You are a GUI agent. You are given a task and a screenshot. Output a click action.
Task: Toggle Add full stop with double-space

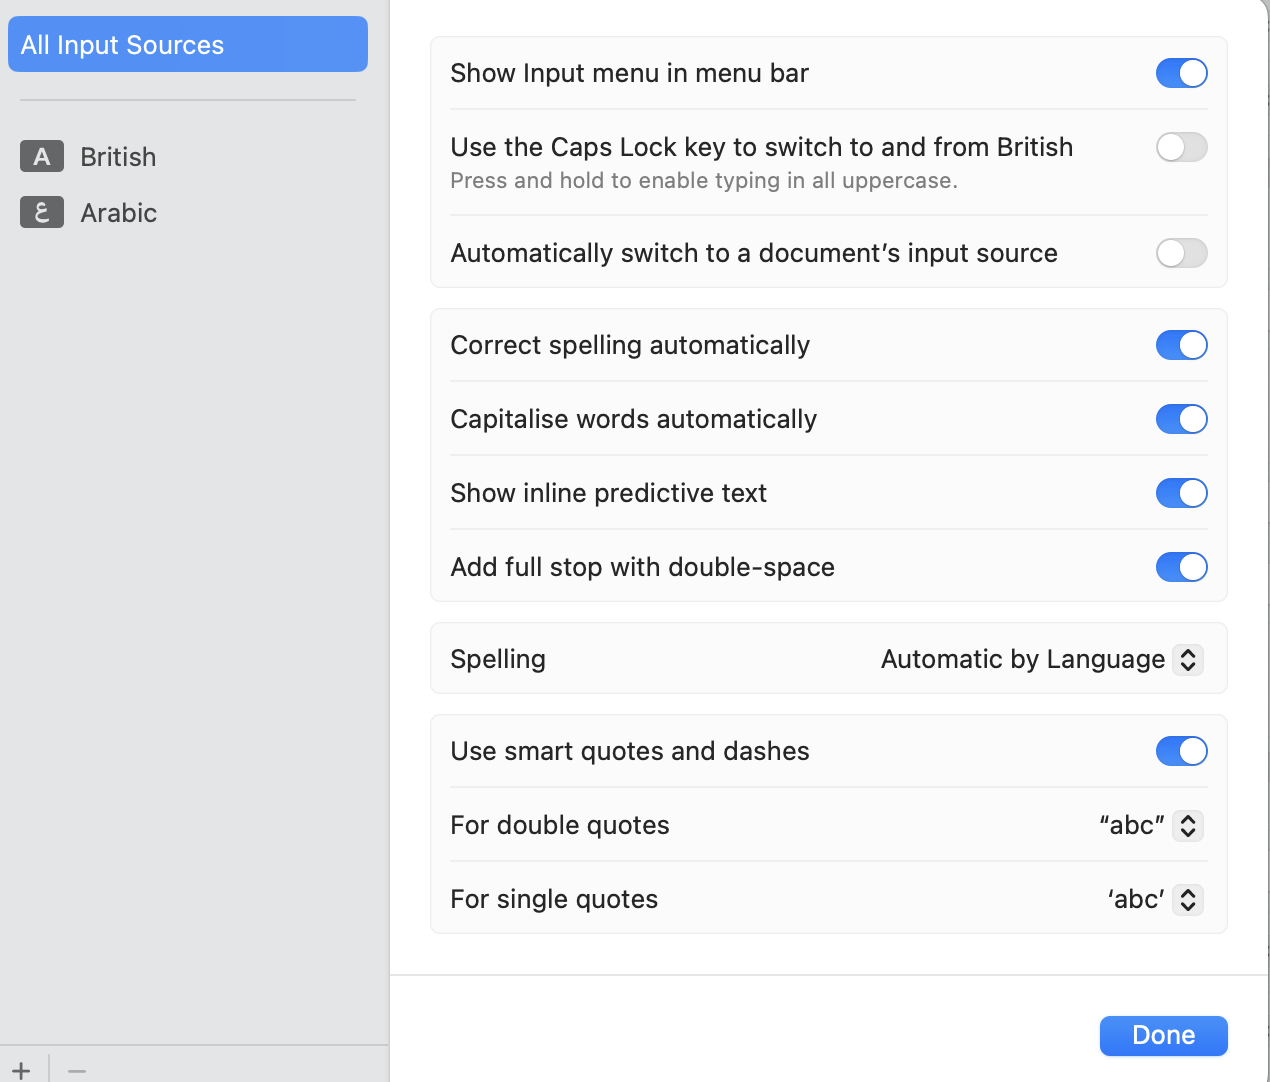click(x=1181, y=567)
